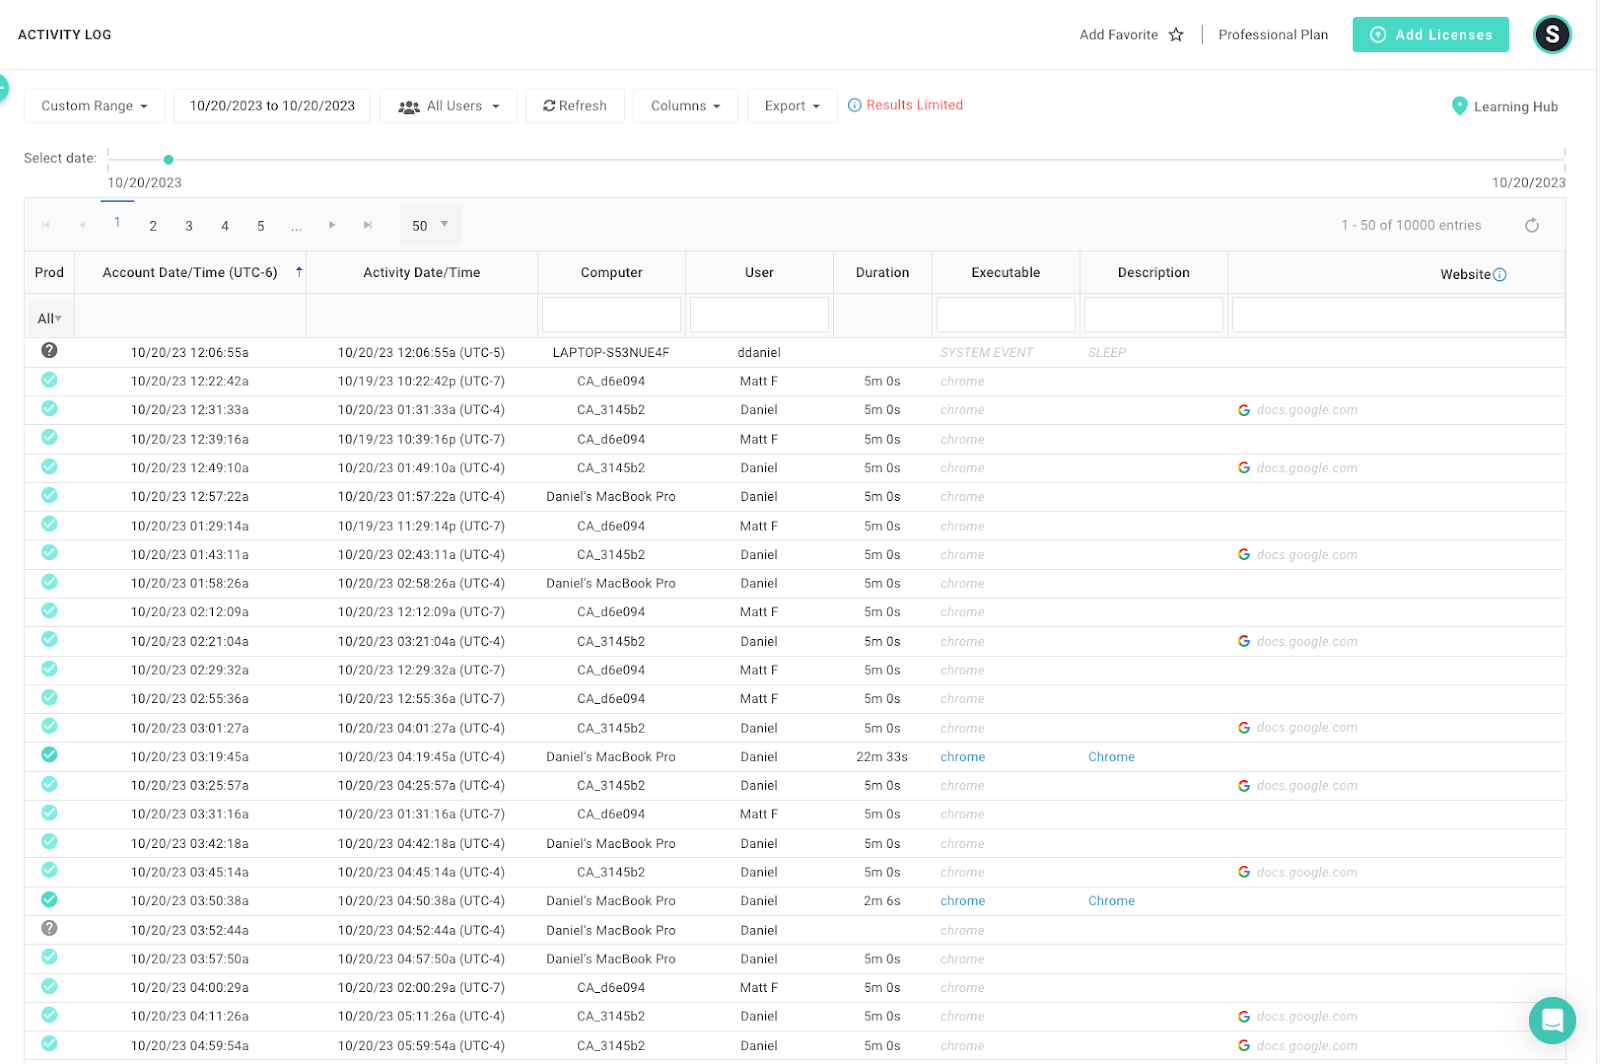Go to page 4

tap(225, 226)
